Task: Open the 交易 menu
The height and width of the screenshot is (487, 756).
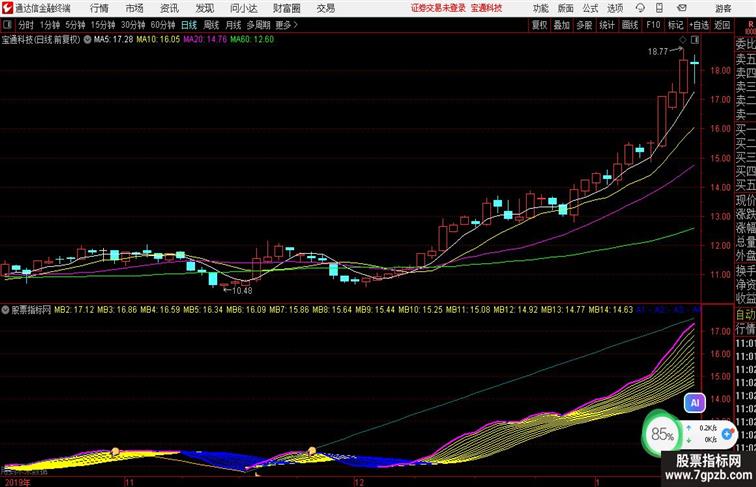Action: coord(325,8)
